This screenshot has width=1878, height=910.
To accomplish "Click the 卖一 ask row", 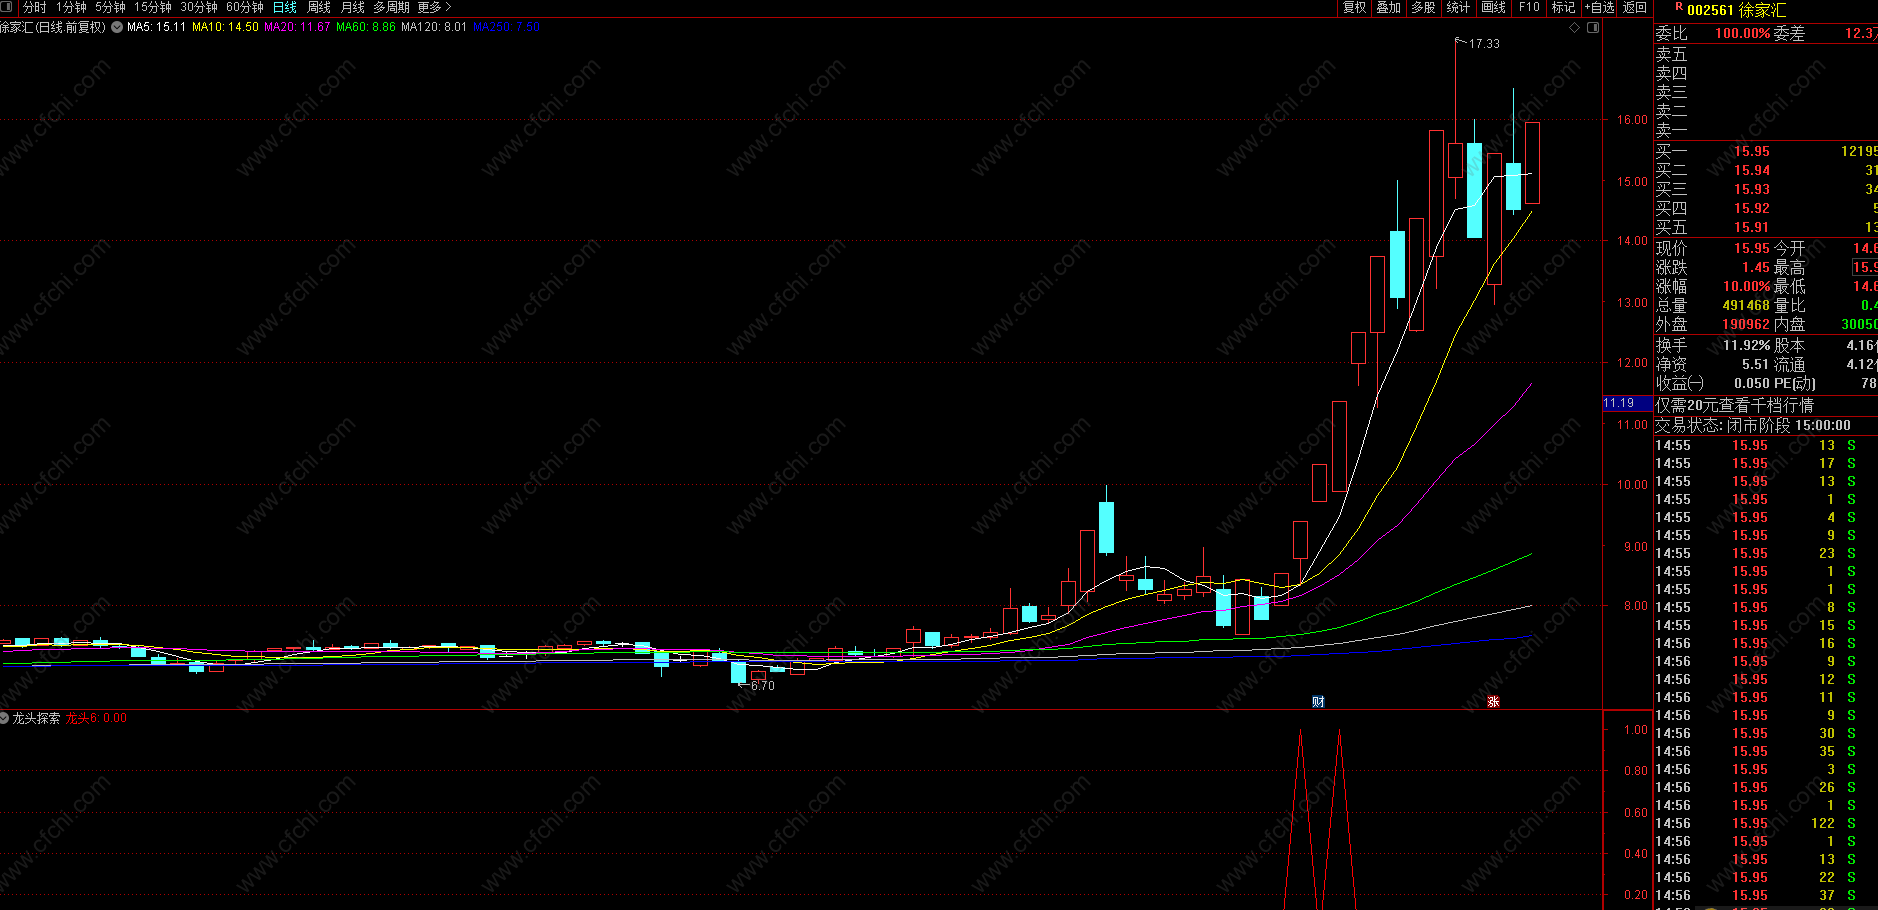I will [x=1766, y=130].
